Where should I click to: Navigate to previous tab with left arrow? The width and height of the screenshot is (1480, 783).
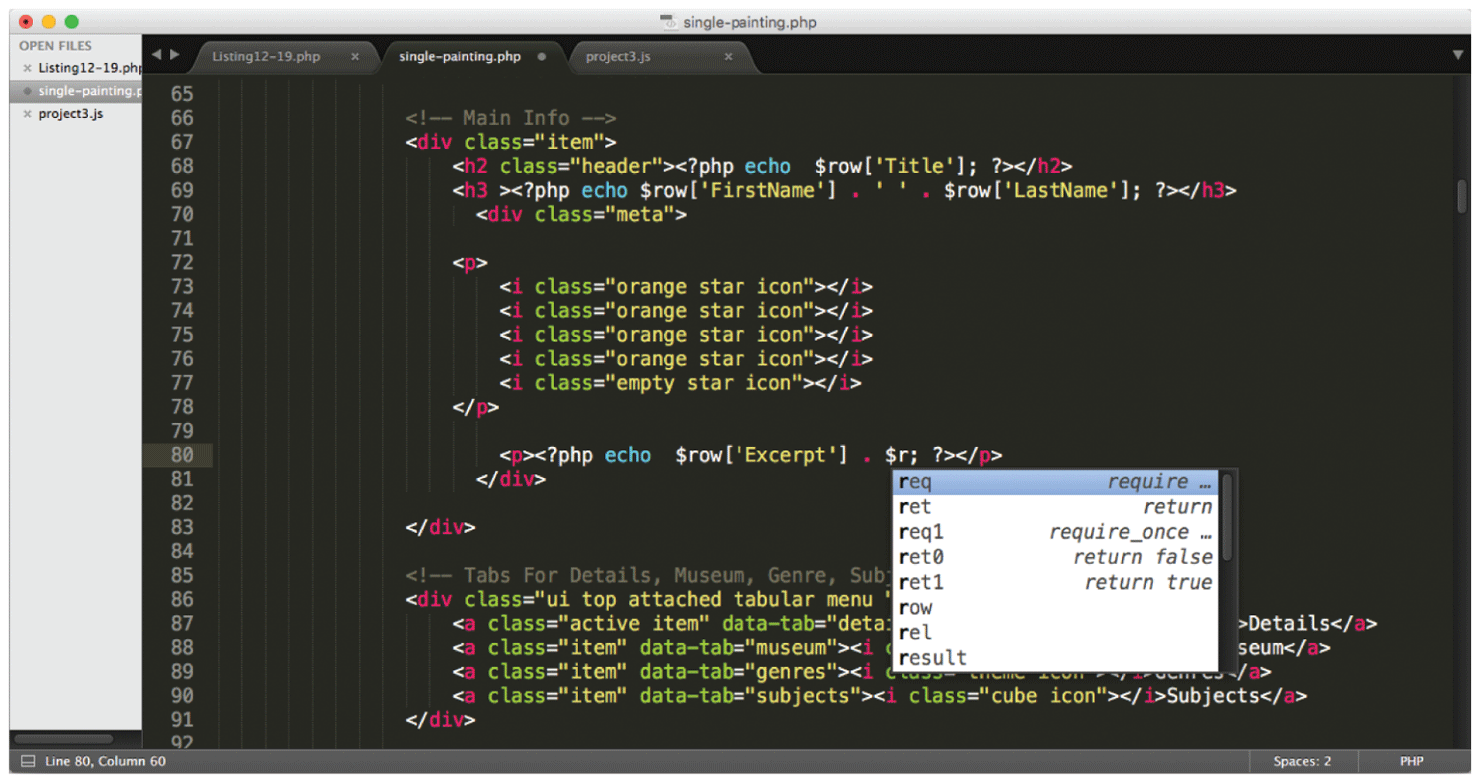156,55
